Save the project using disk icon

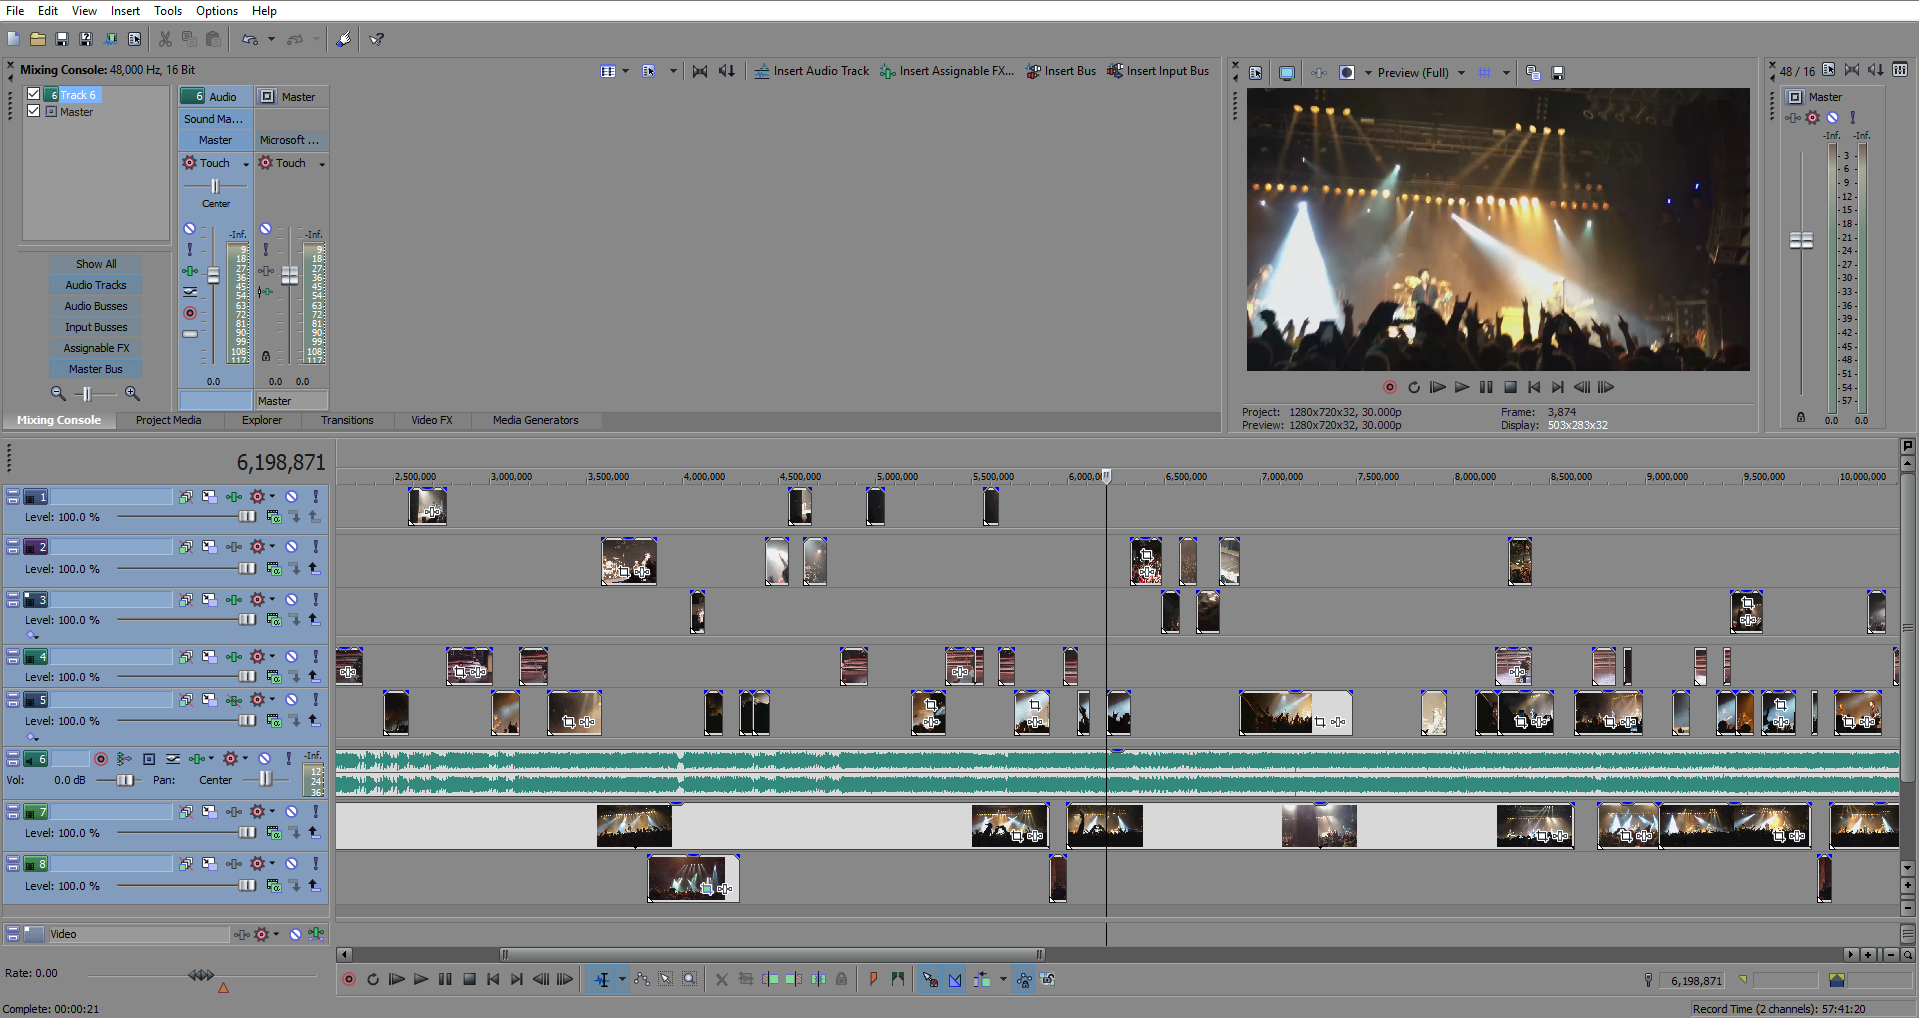(x=62, y=39)
